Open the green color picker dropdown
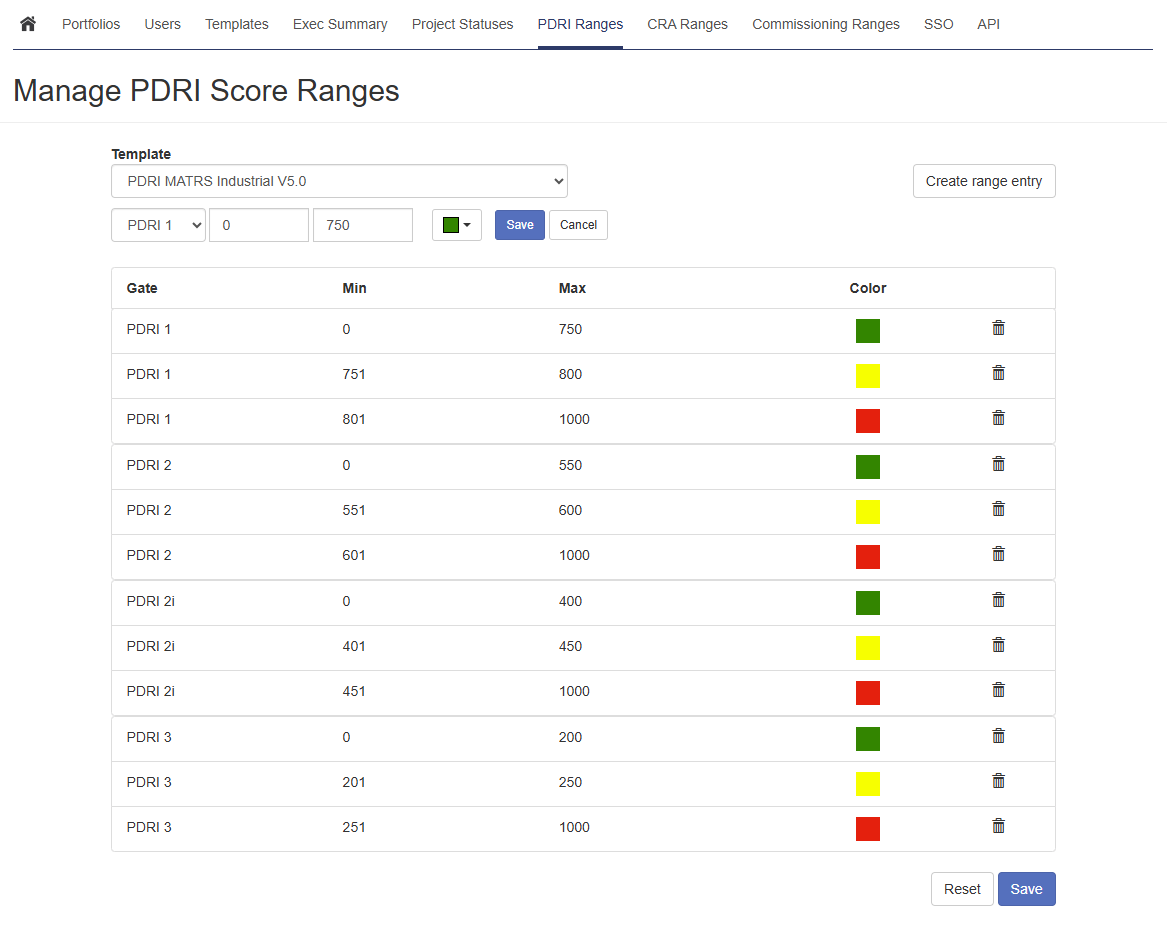The height and width of the screenshot is (931, 1167). coord(457,225)
